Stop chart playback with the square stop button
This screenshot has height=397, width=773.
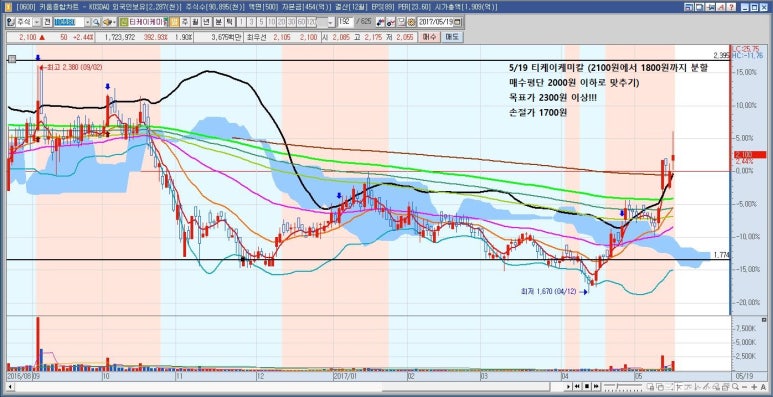(x=587, y=386)
